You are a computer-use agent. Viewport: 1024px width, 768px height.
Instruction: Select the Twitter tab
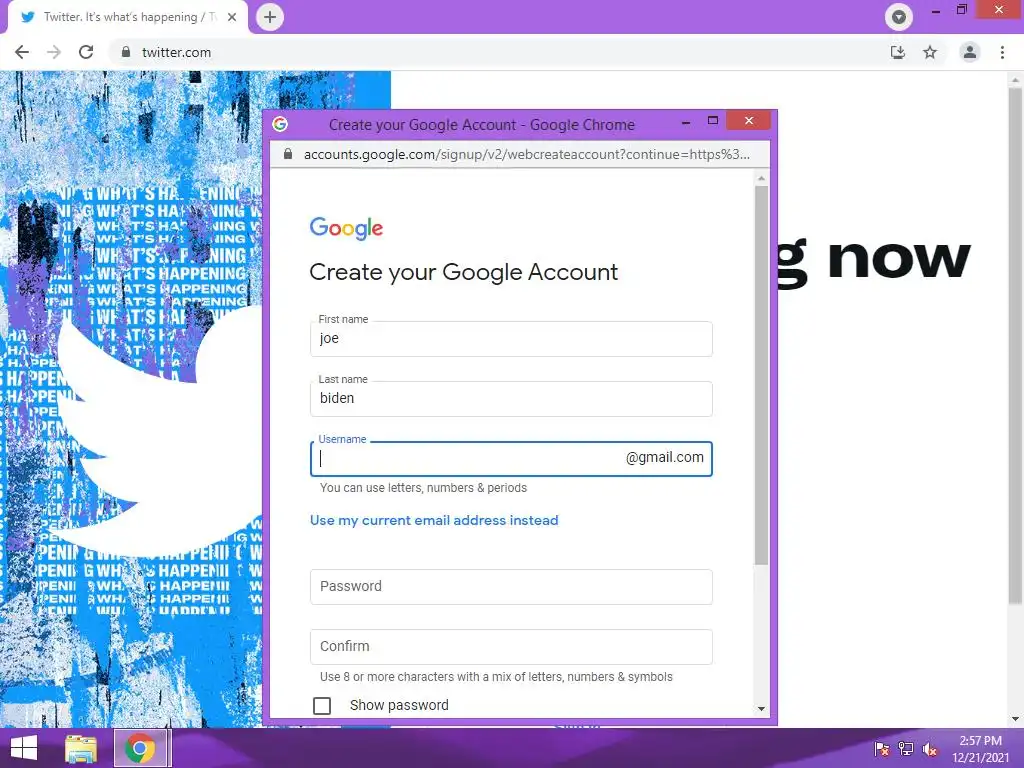(127, 17)
